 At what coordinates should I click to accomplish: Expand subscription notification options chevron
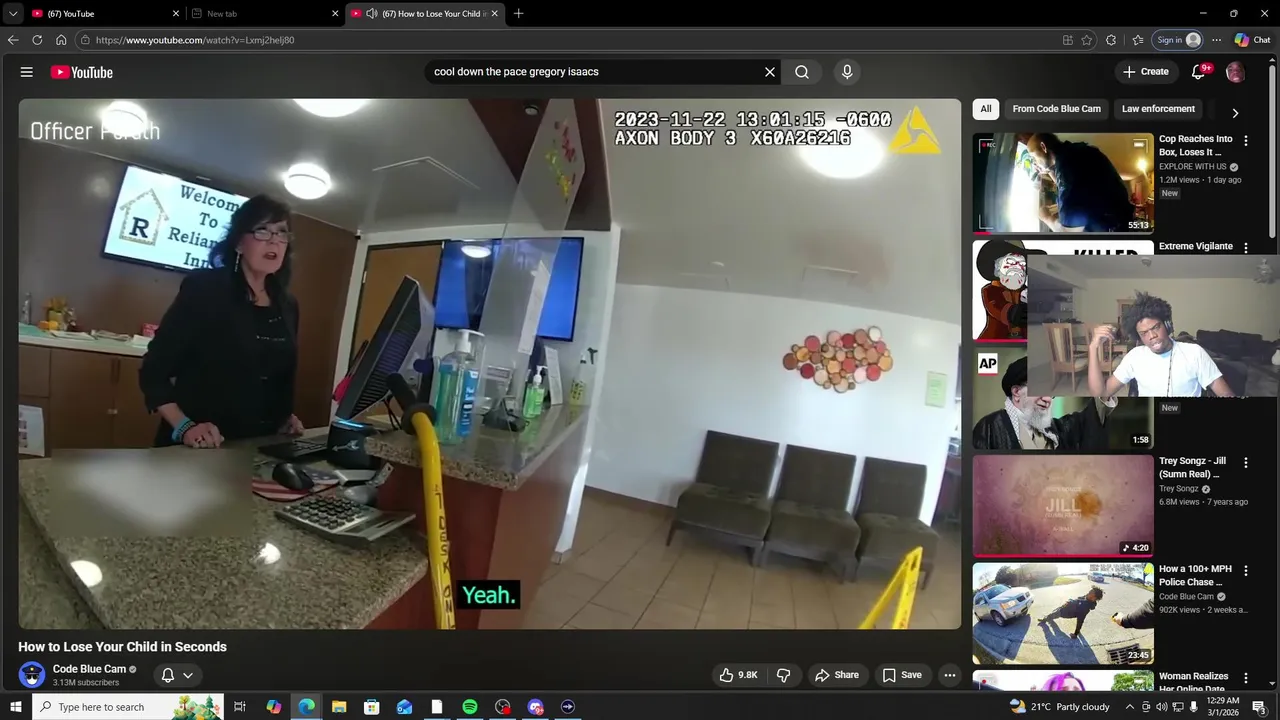pyautogui.click(x=188, y=675)
